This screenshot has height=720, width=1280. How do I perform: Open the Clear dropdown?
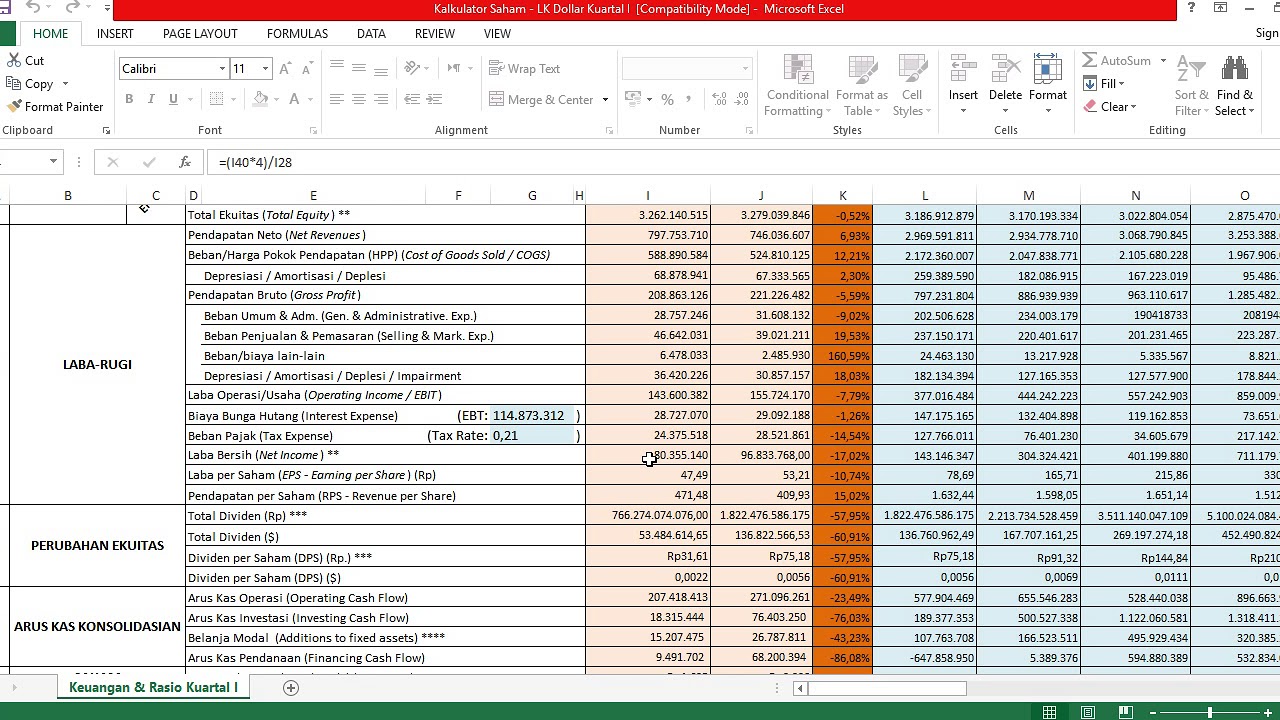click(x=1110, y=107)
